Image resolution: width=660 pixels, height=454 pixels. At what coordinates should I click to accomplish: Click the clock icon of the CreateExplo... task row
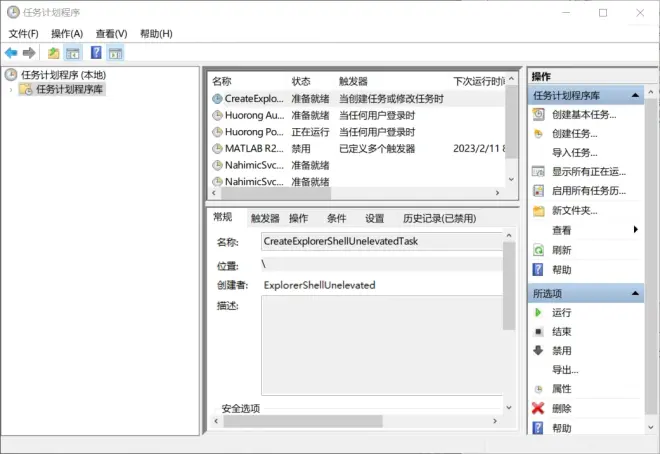pos(217,99)
